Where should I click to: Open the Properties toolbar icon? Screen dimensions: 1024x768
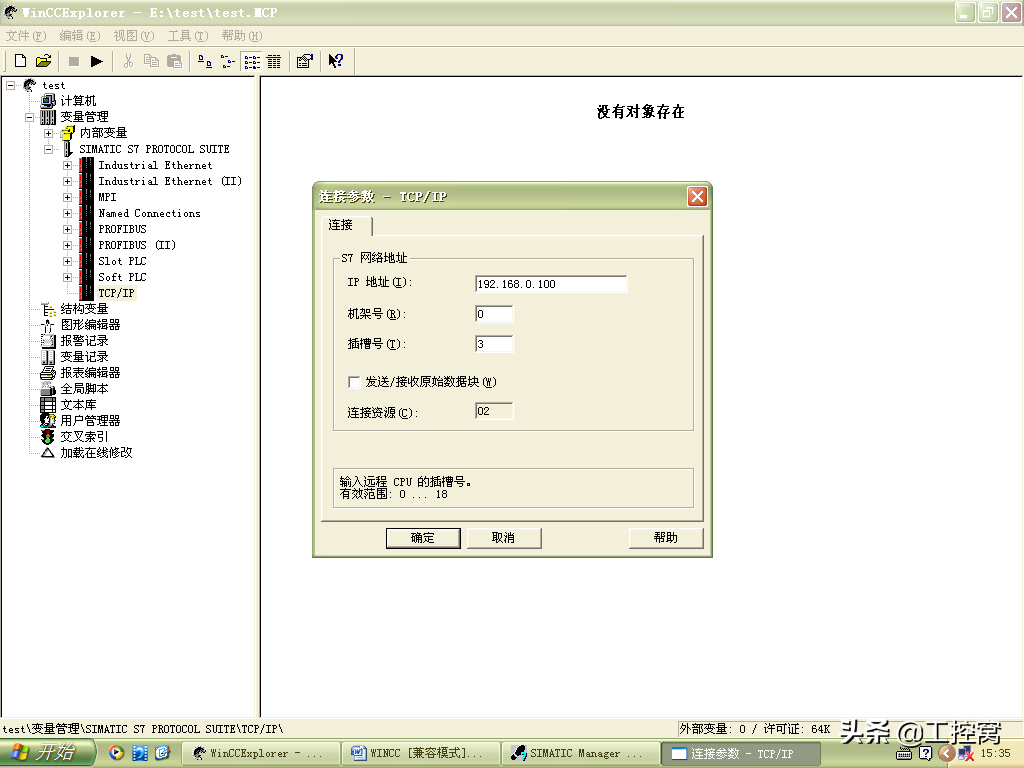pyautogui.click(x=304, y=61)
